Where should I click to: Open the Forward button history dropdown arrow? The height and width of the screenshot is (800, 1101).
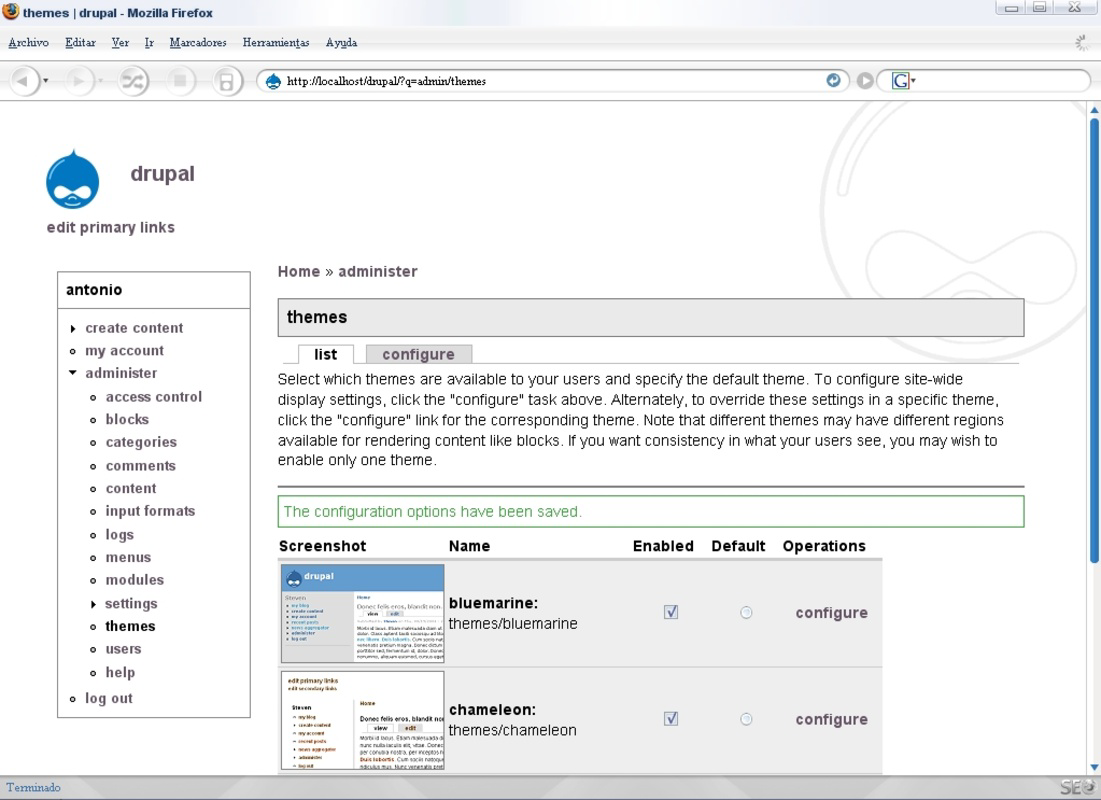[x=101, y=81]
